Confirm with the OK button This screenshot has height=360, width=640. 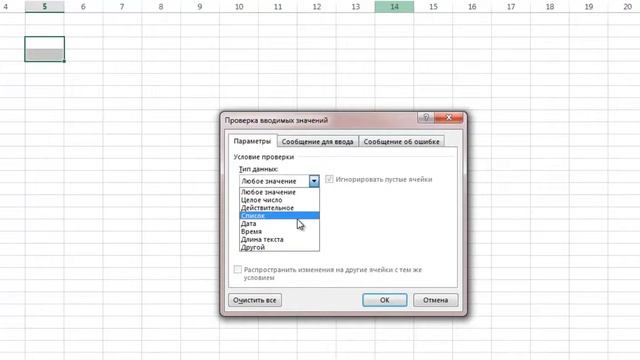tap(384, 300)
